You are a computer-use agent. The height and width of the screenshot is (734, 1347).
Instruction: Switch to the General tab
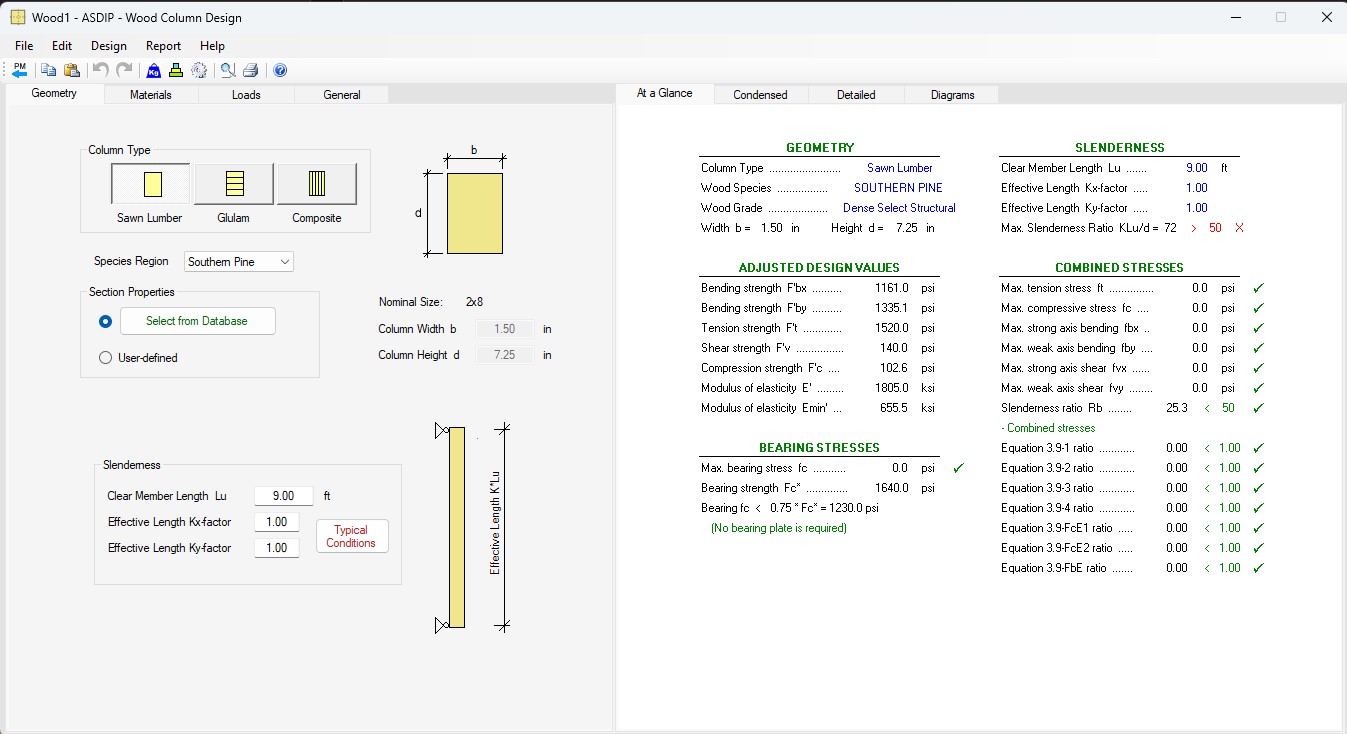coord(342,95)
